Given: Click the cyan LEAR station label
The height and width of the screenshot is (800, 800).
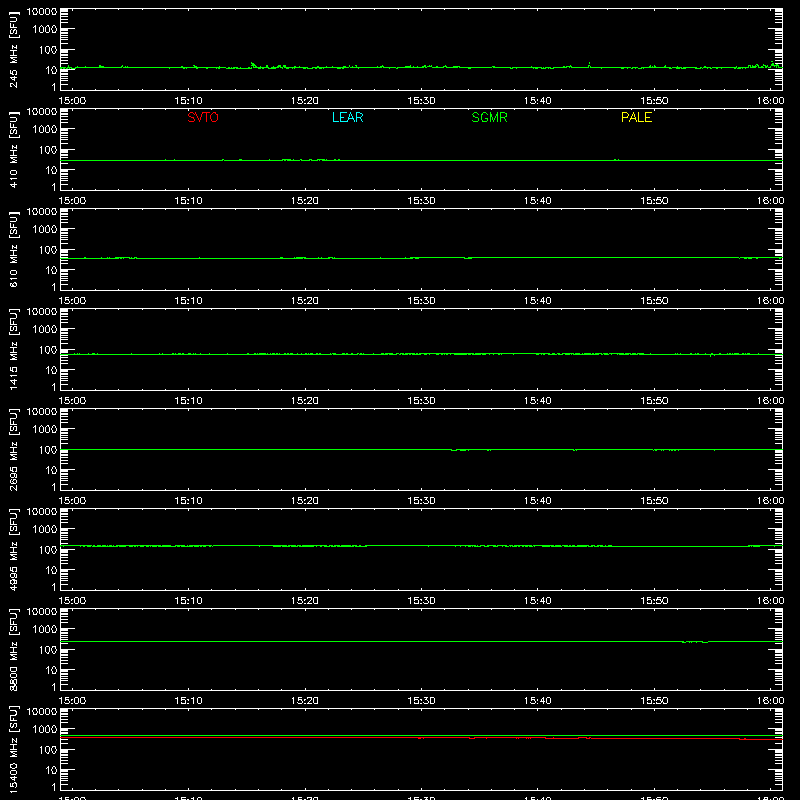Looking at the screenshot, I should pos(347,117).
